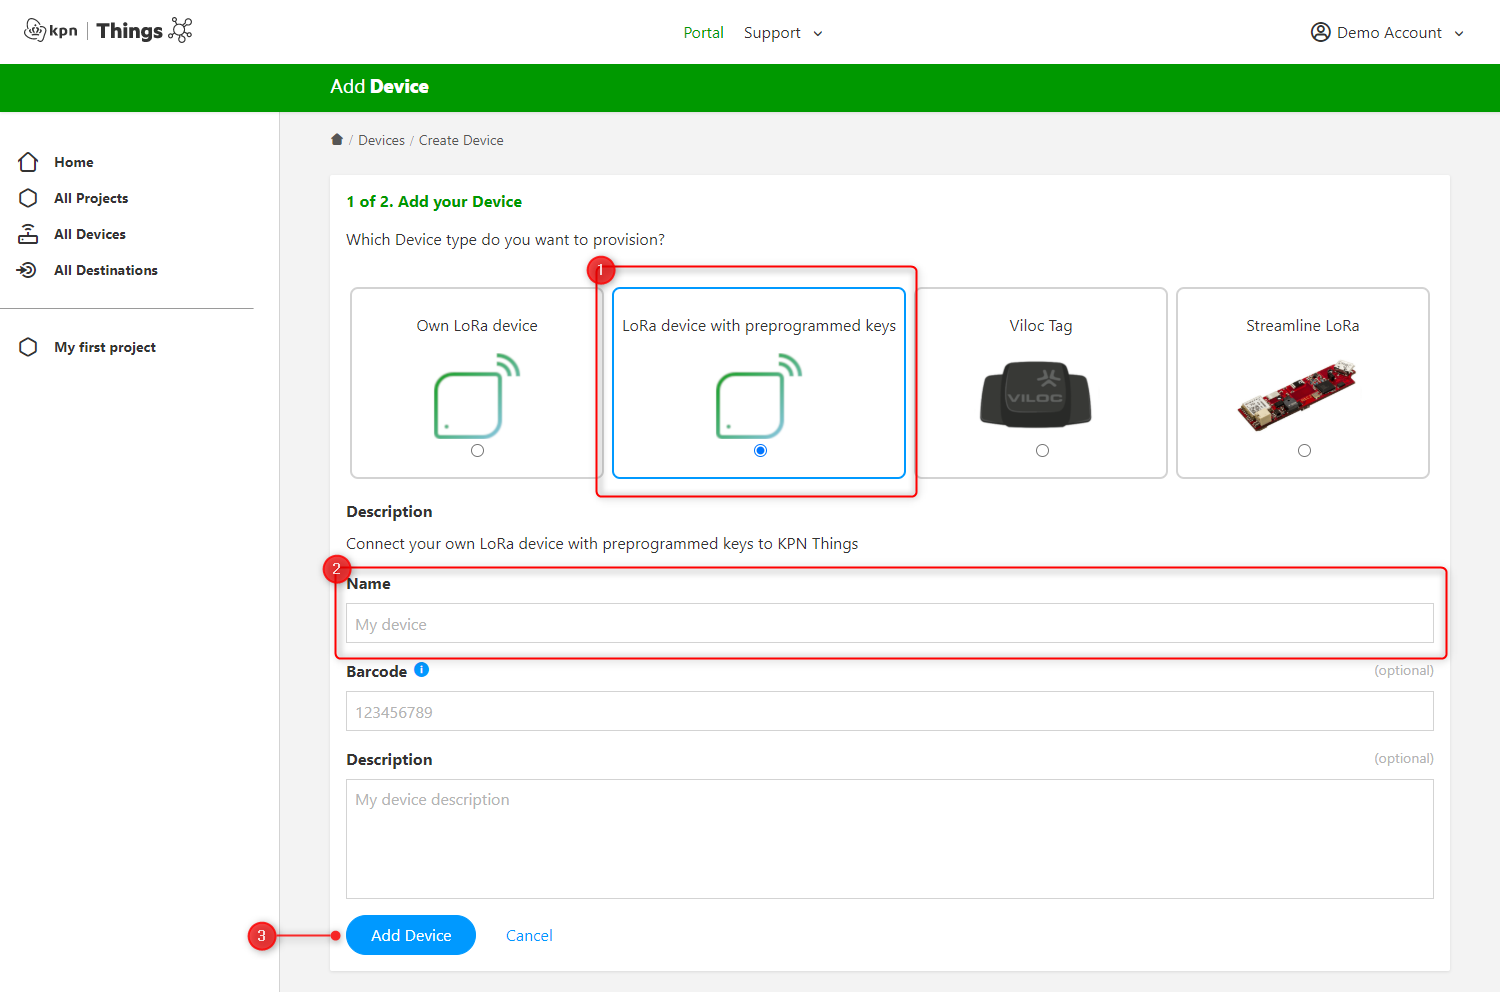Image resolution: width=1500 pixels, height=992 pixels.
Task: Click the Streamline LoRa board image
Action: click(x=1297, y=396)
